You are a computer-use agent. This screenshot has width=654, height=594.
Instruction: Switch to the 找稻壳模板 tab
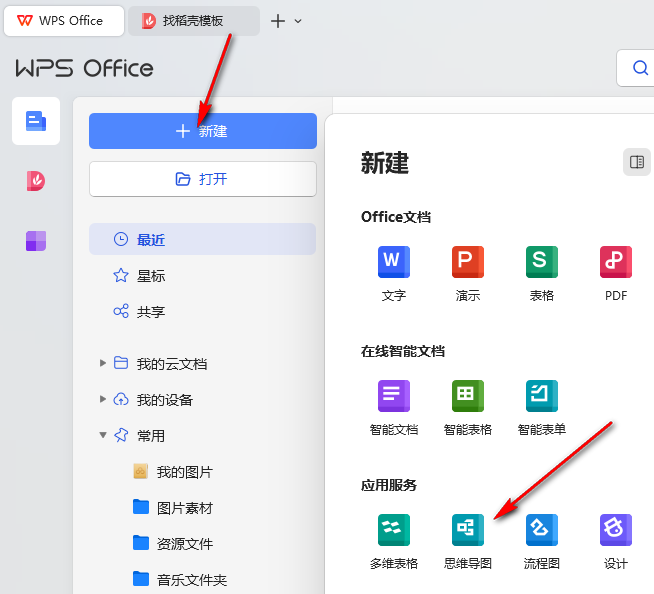pyautogui.click(x=194, y=20)
